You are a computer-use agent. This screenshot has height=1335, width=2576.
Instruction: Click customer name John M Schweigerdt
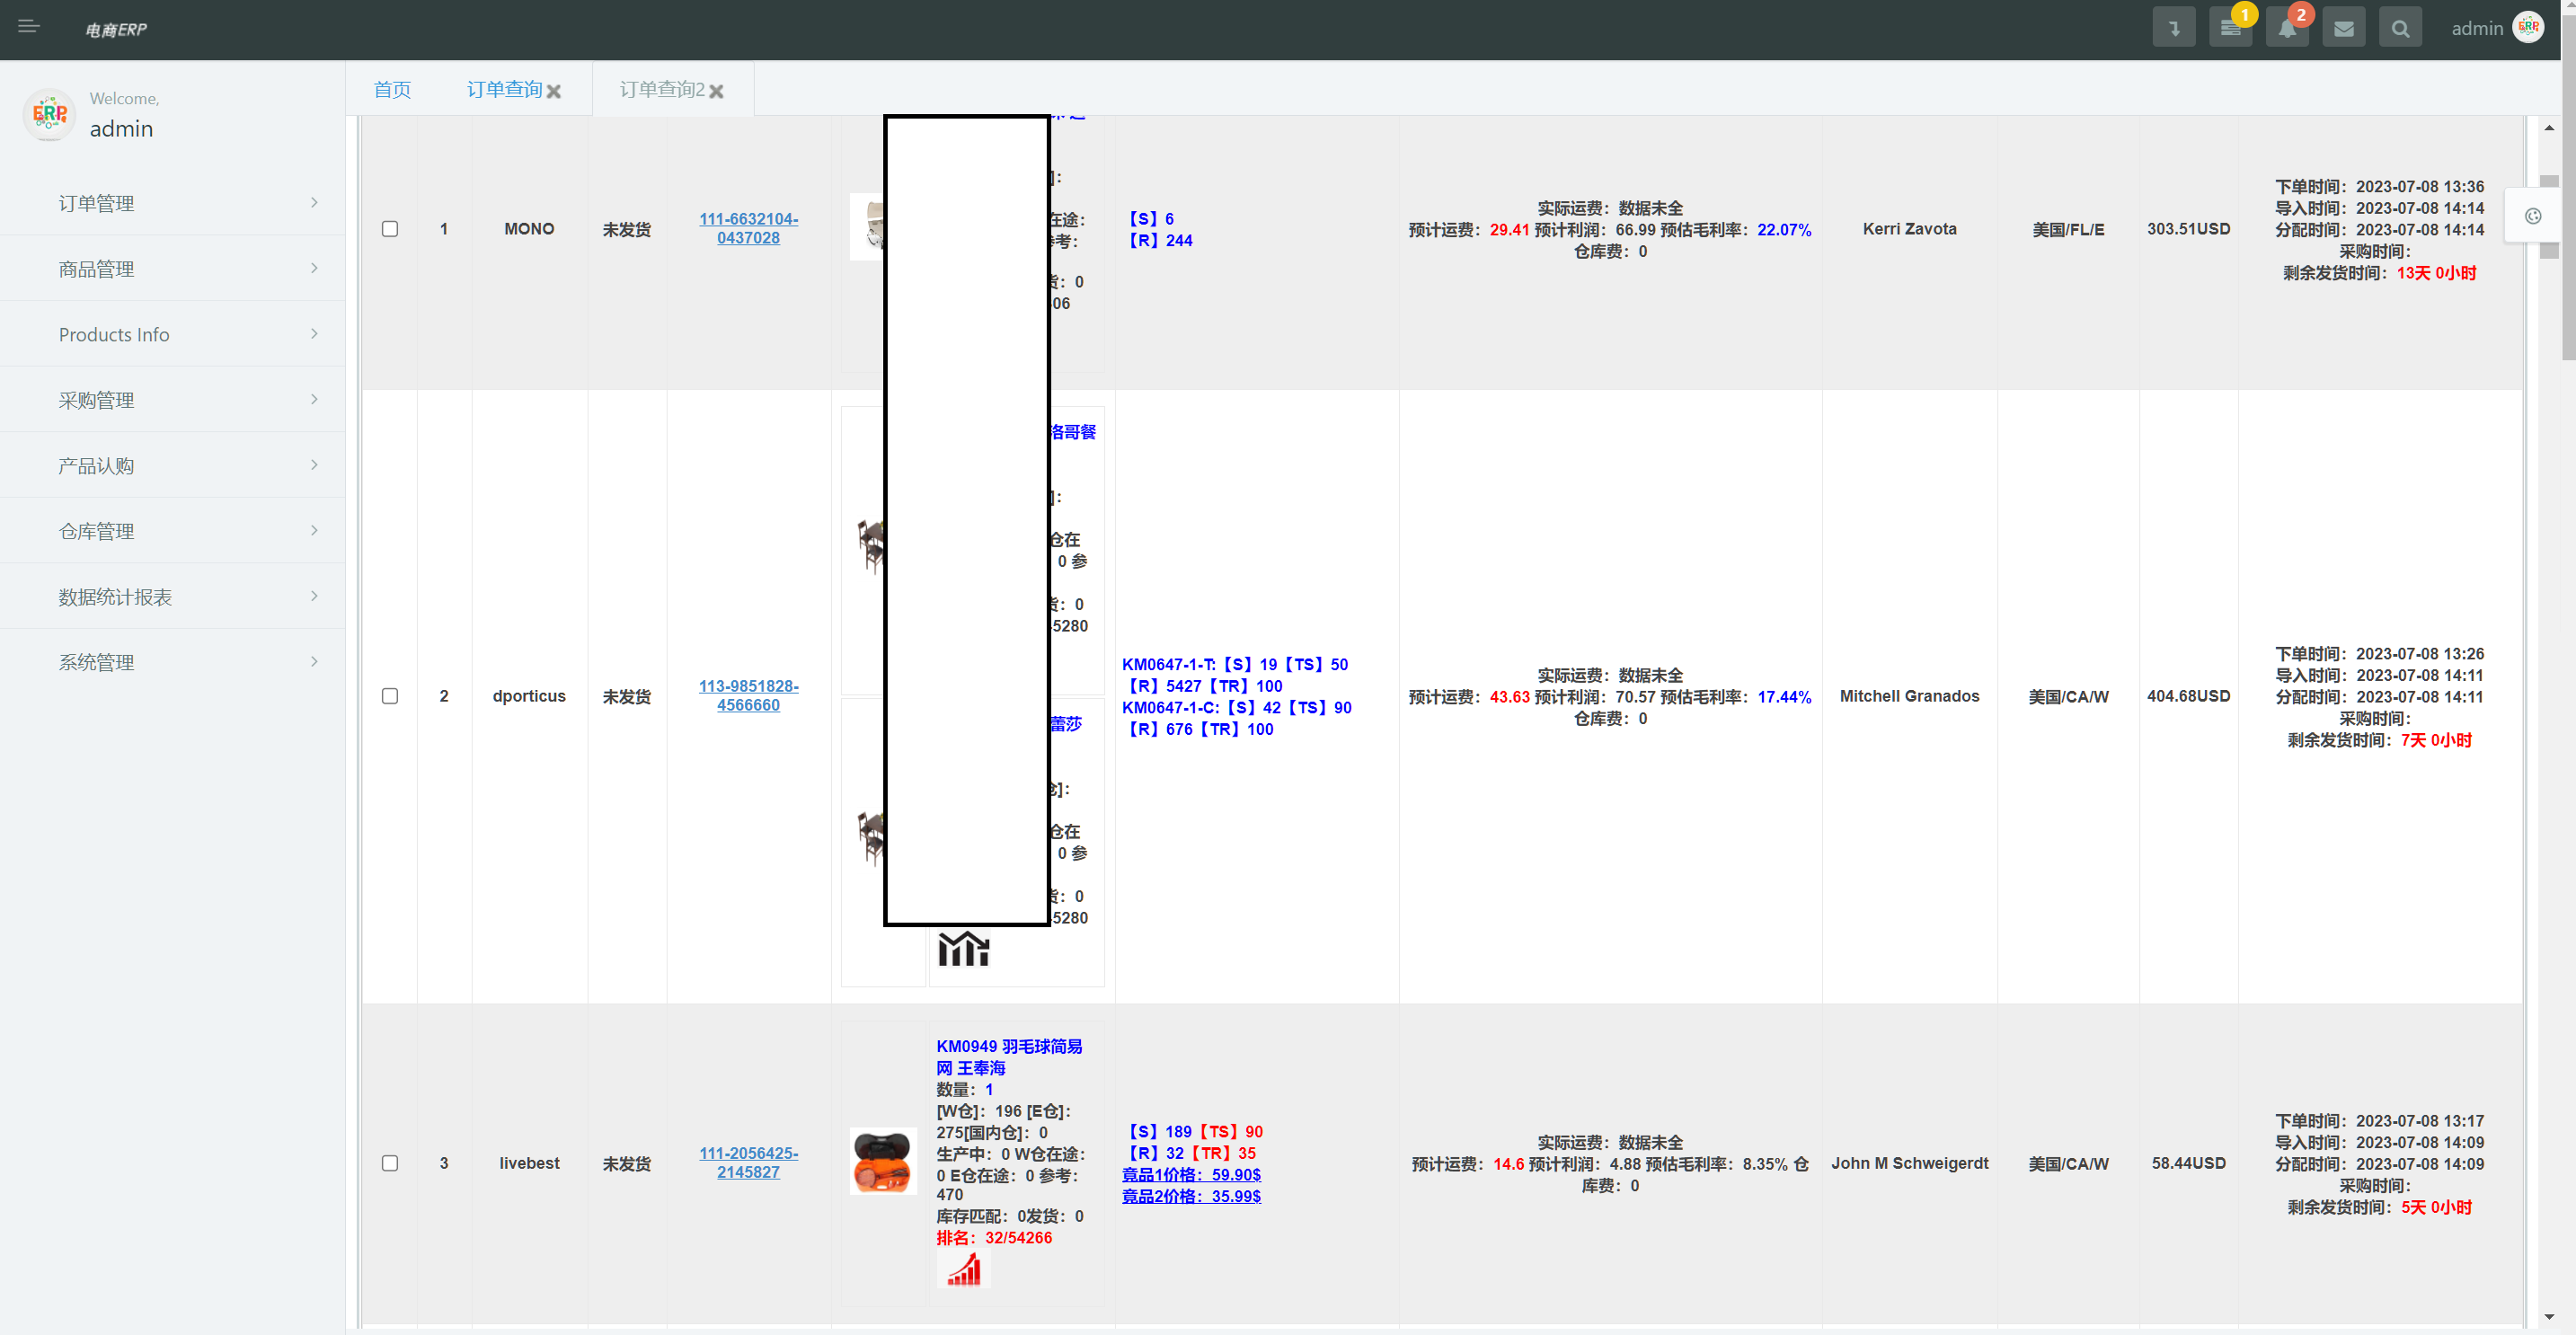click(1909, 1162)
